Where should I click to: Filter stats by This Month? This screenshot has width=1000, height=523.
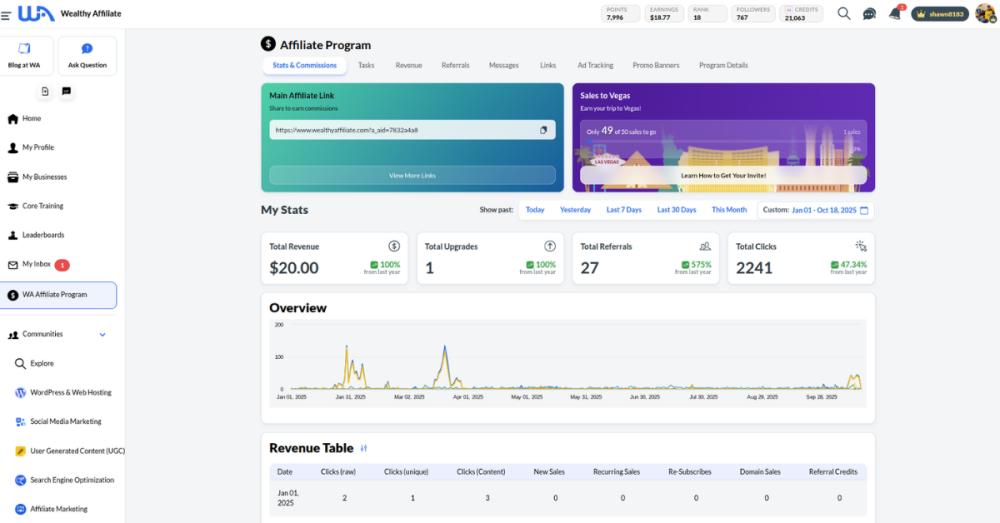729,210
